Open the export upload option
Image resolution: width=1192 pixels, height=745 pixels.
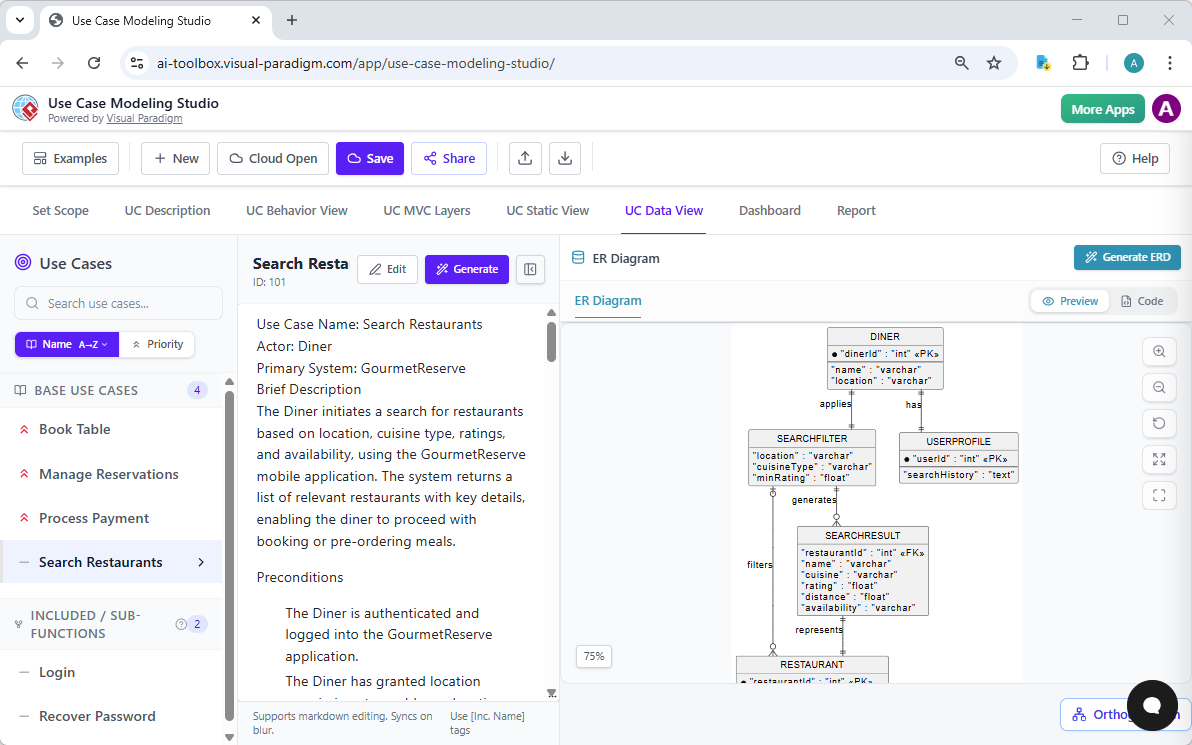pos(525,158)
